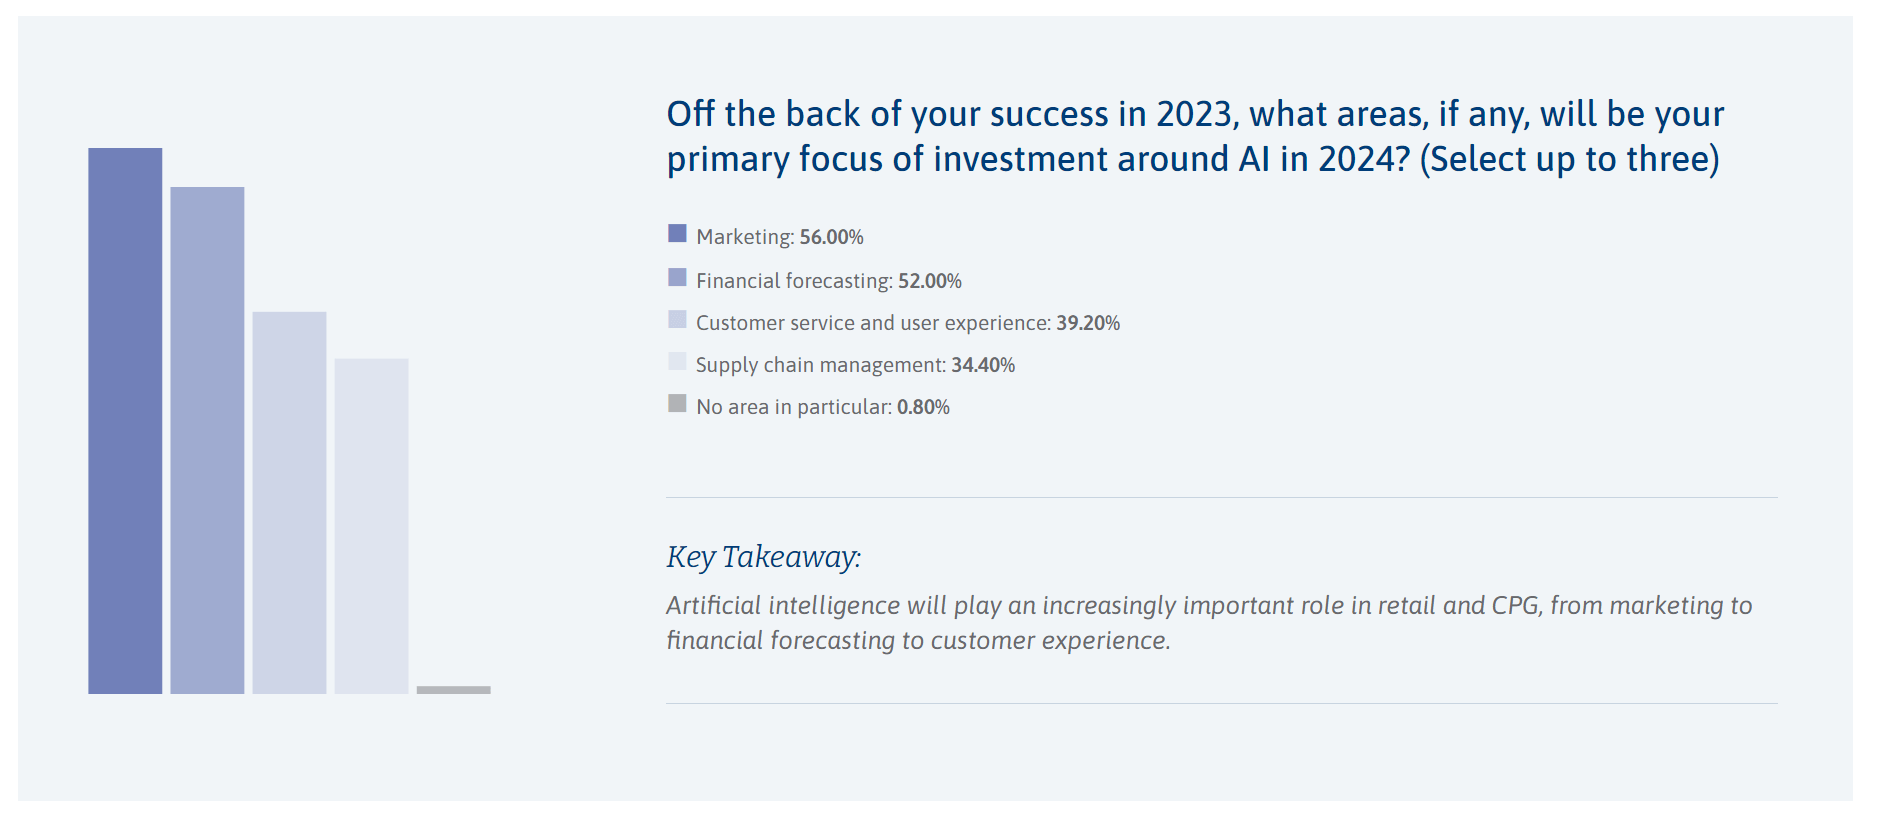Click the divider line above Key Takeaway

(1221, 497)
